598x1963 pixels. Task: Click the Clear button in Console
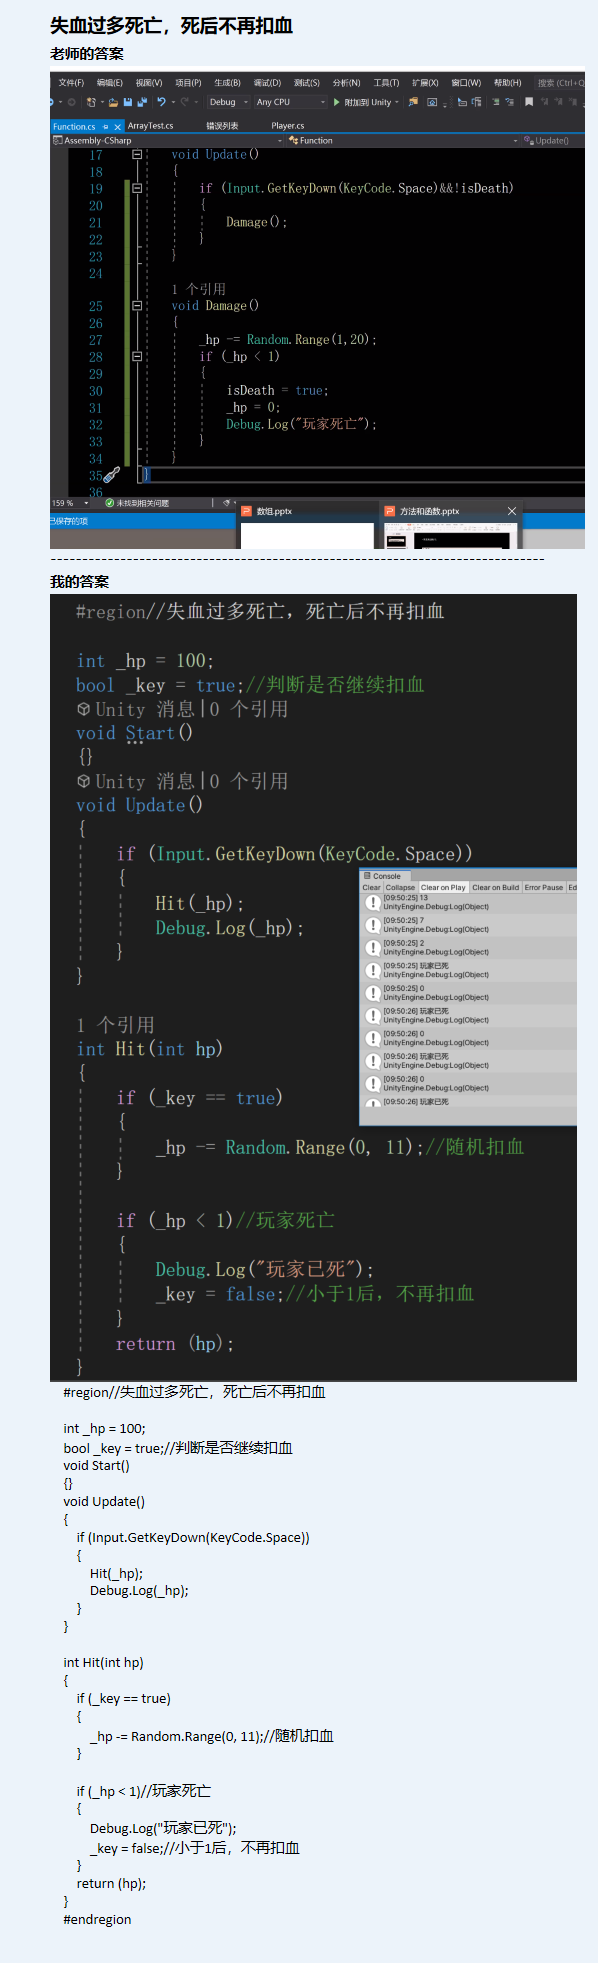[x=371, y=887]
